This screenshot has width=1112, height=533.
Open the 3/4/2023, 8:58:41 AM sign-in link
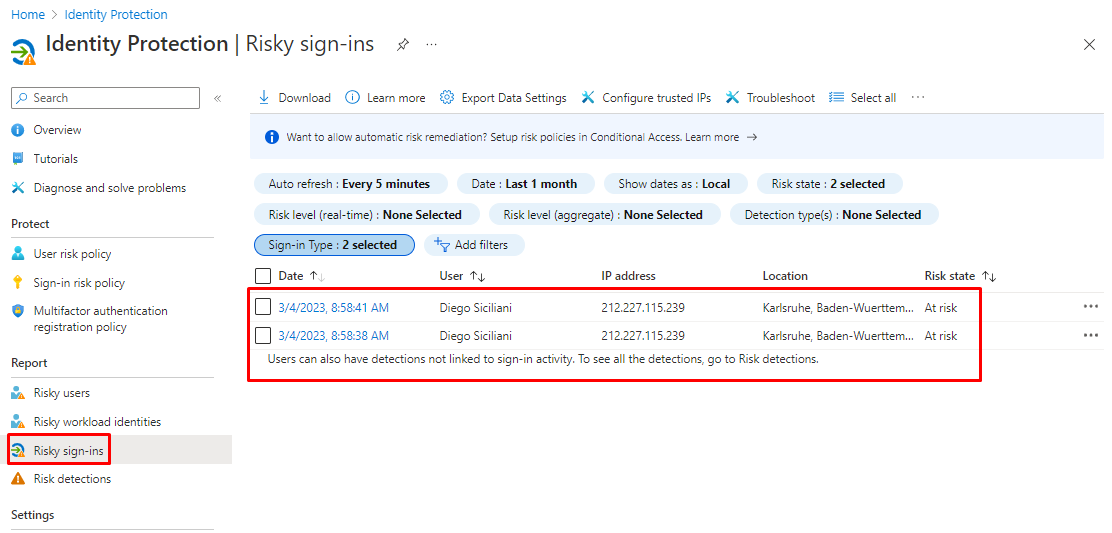pos(333,307)
